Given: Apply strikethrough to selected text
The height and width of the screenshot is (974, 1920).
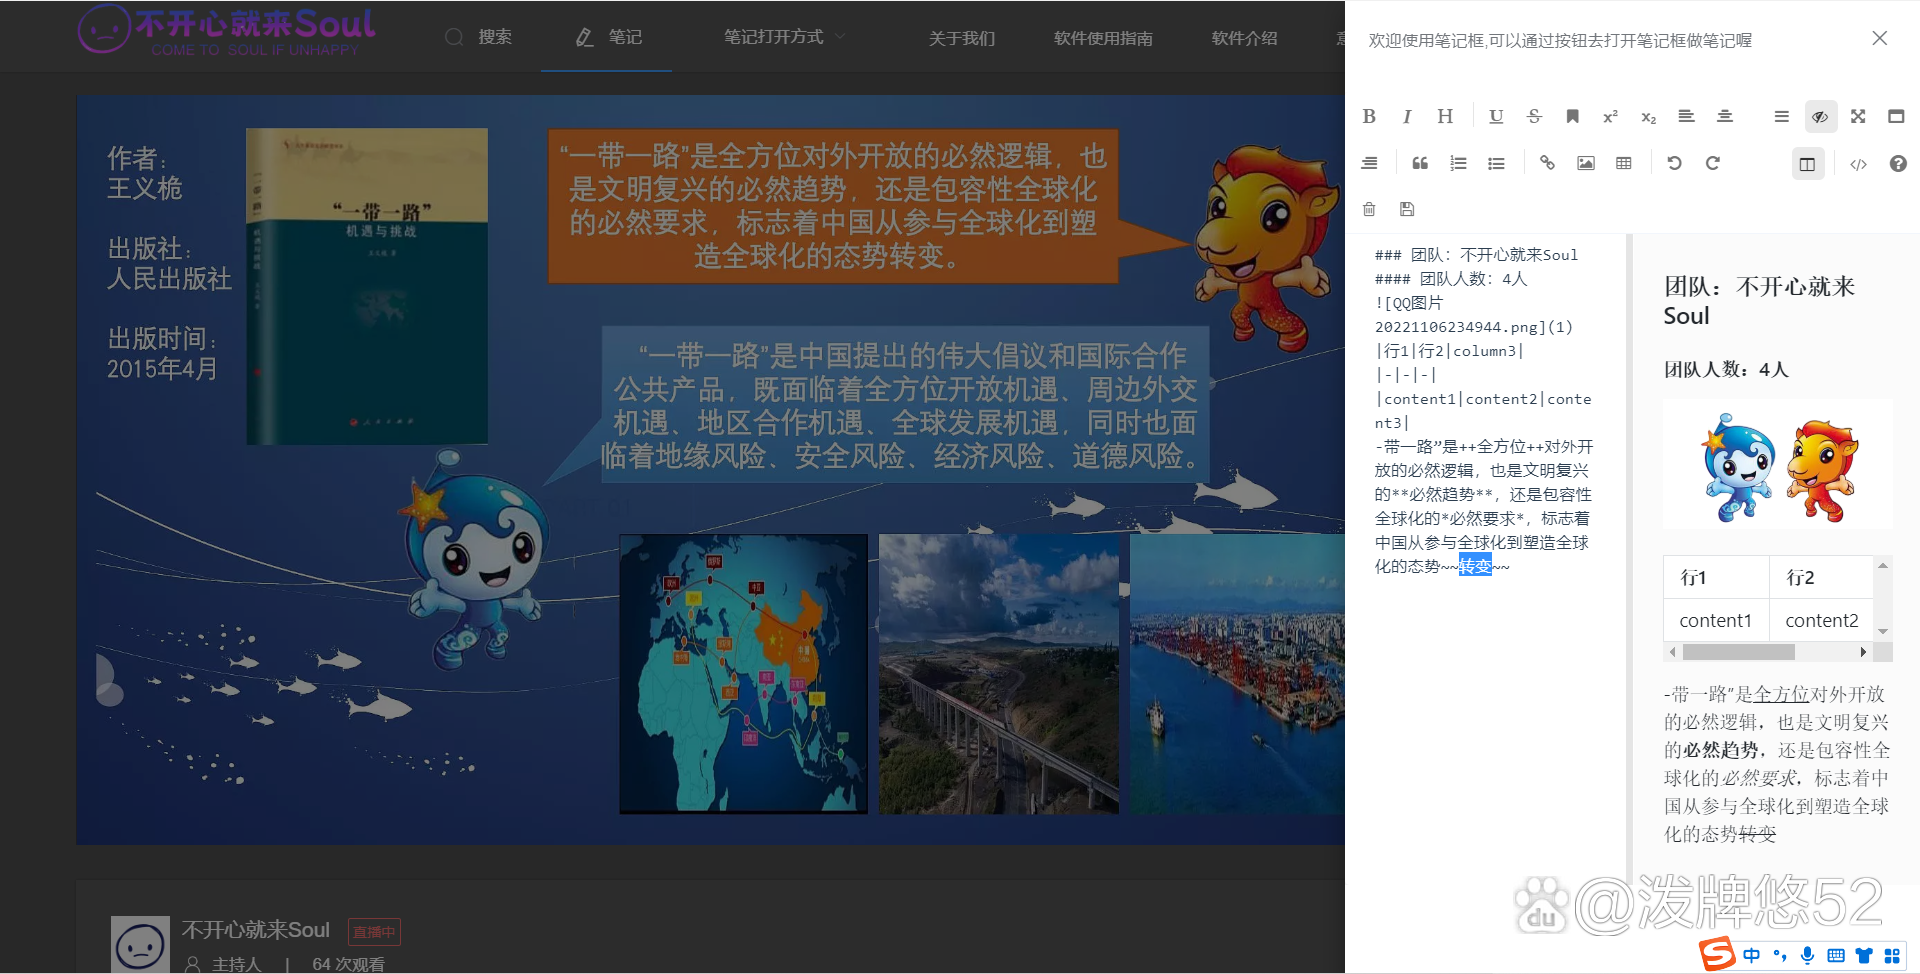Looking at the screenshot, I should click(x=1534, y=117).
